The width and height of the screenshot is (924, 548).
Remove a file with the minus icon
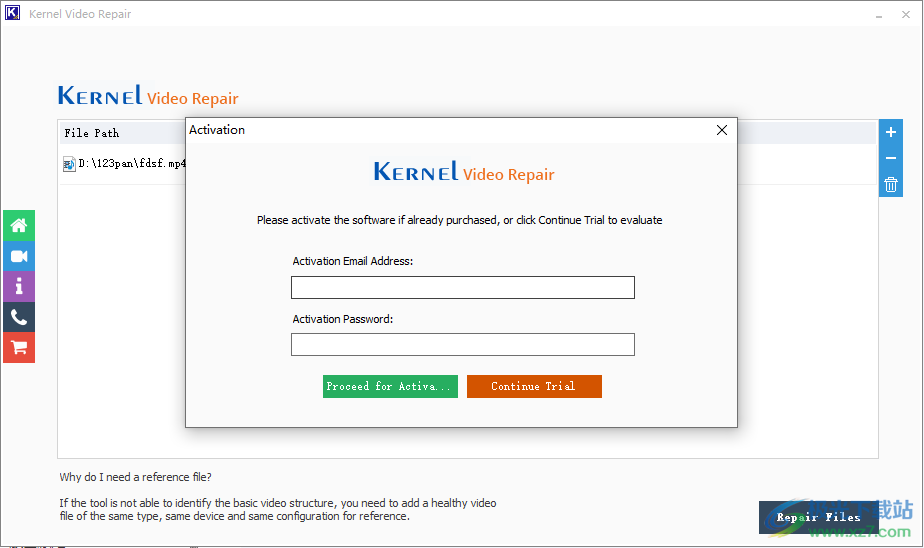(x=890, y=158)
